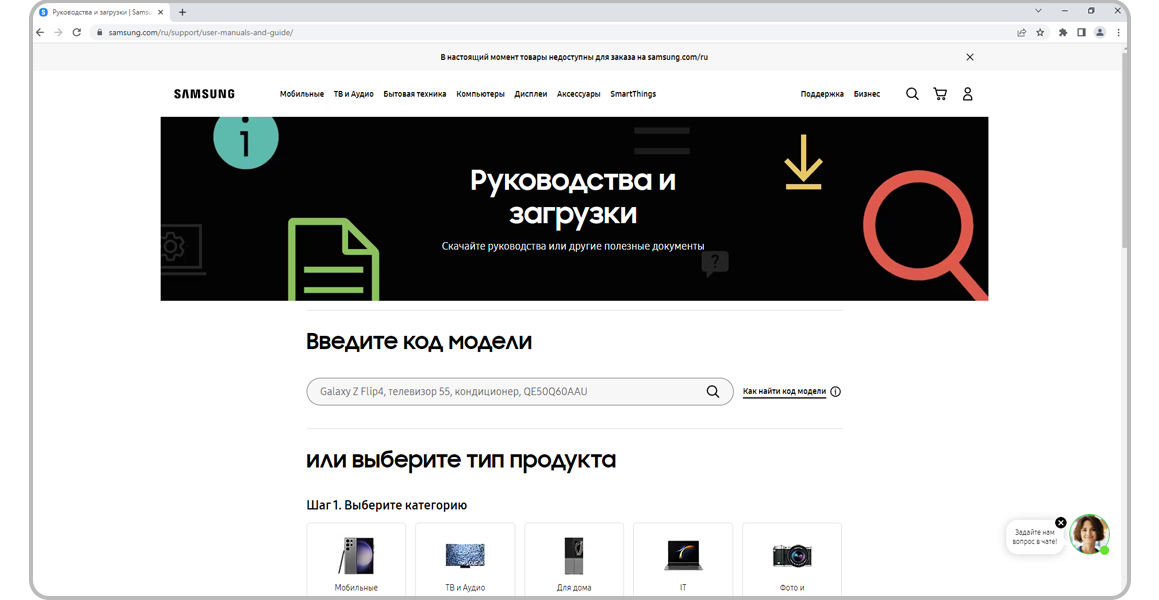The image size is (1159, 600).
Task: Open the ТВ и Аудио navigation menu
Action: tap(353, 94)
